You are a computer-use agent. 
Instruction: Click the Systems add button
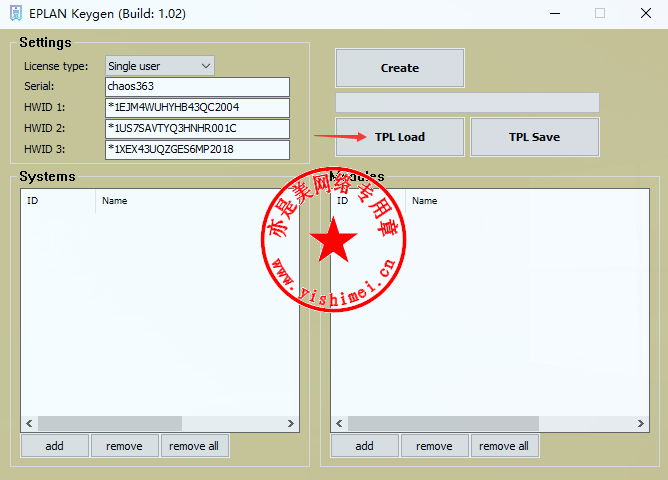point(55,446)
